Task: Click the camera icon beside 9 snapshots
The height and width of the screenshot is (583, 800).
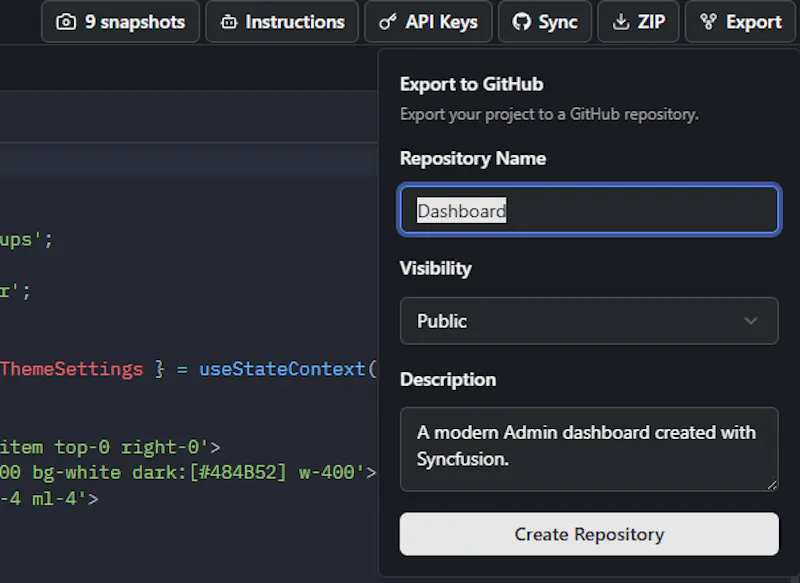Action: point(66,22)
